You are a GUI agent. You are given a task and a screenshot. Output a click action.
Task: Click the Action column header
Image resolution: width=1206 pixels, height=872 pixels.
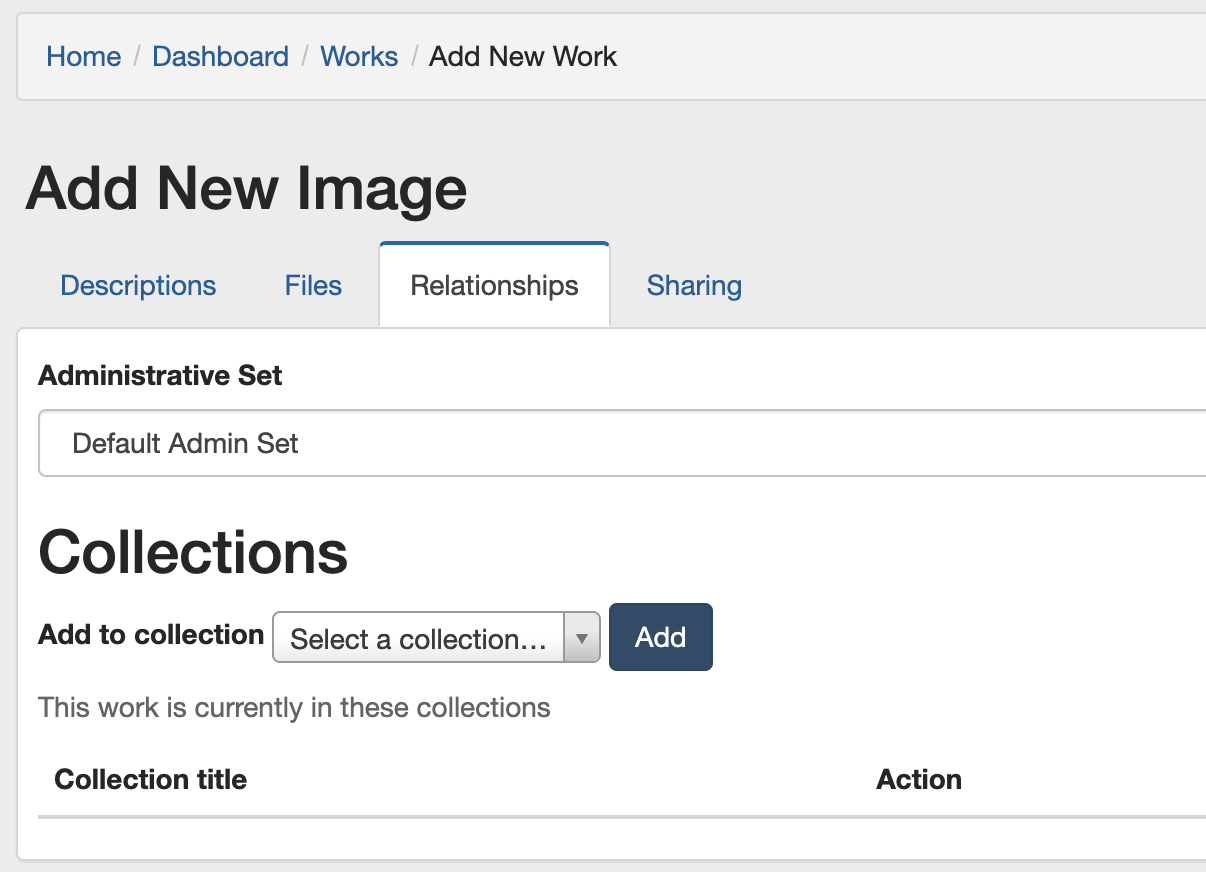pos(918,780)
